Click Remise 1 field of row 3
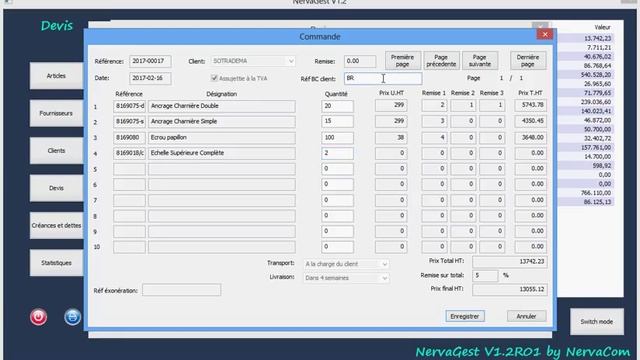Screen dimensions: 640x360 (434, 138)
